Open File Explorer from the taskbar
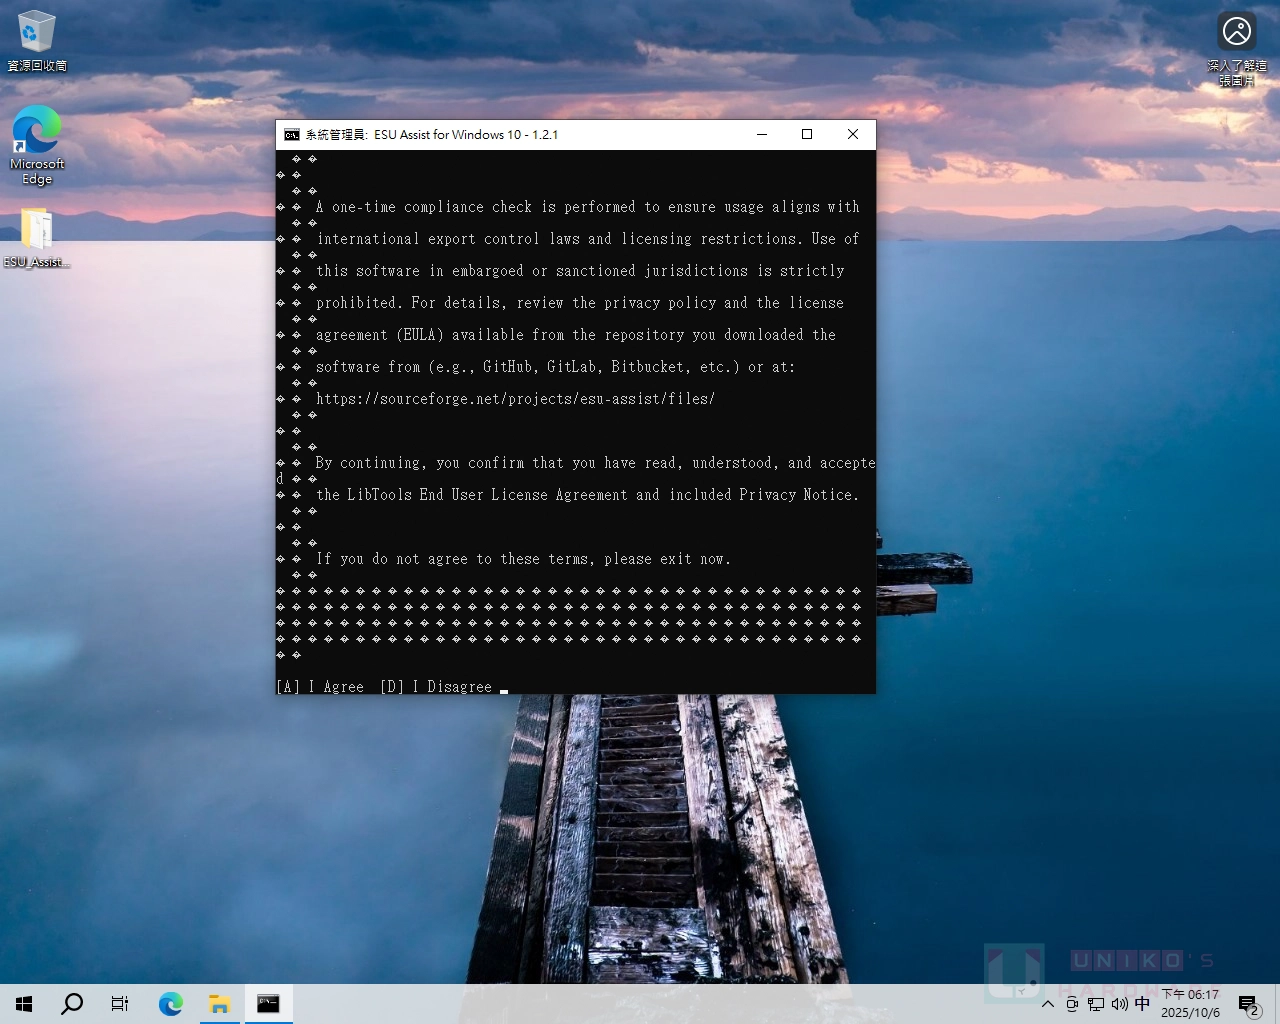The width and height of the screenshot is (1280, 1024). click(x=219, y=1004)
